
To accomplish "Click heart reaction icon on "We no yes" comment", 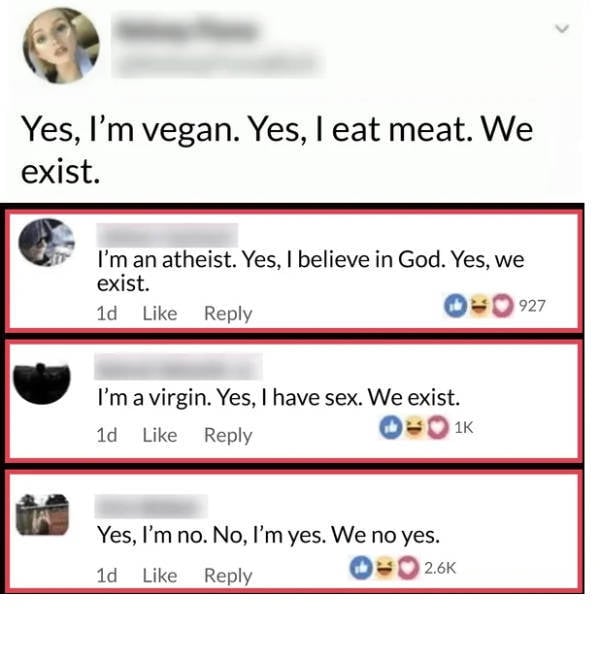I will [x=407, y=568].
